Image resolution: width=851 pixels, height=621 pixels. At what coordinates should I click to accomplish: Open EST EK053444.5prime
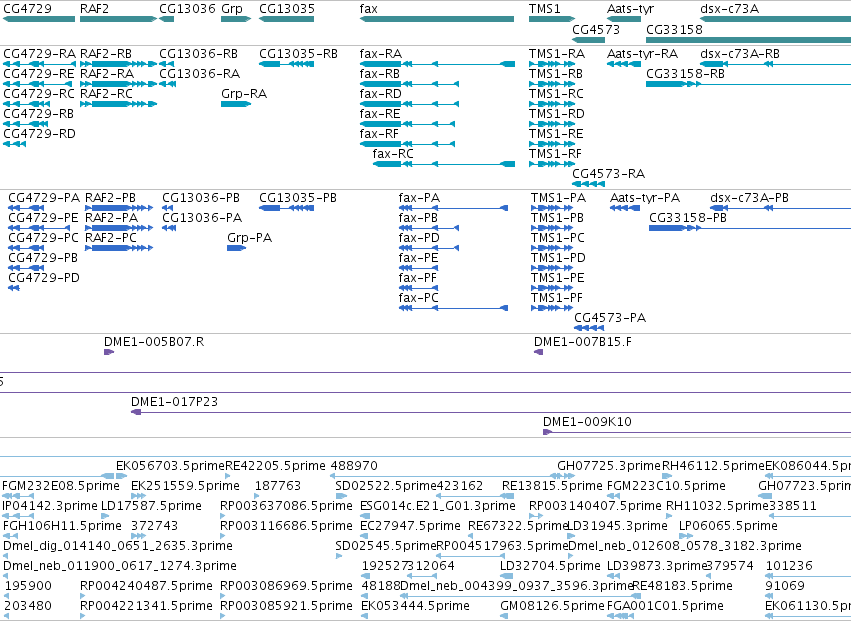415,606
